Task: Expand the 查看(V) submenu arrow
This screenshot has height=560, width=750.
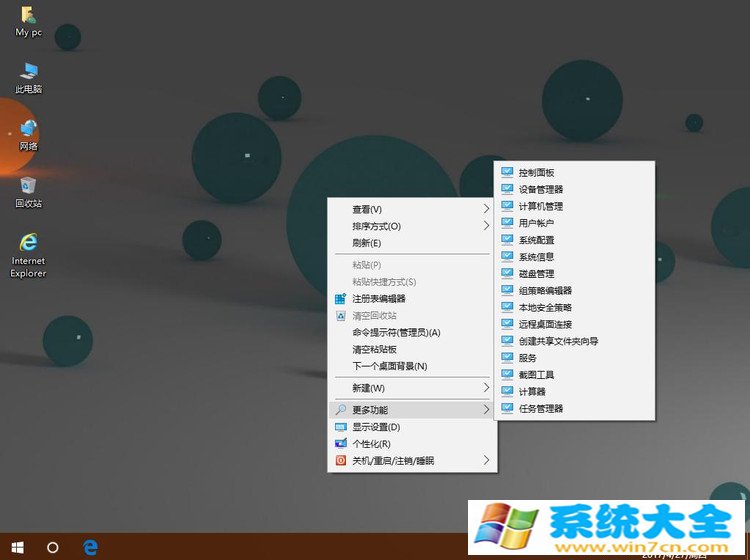Action: coord(486,209)
